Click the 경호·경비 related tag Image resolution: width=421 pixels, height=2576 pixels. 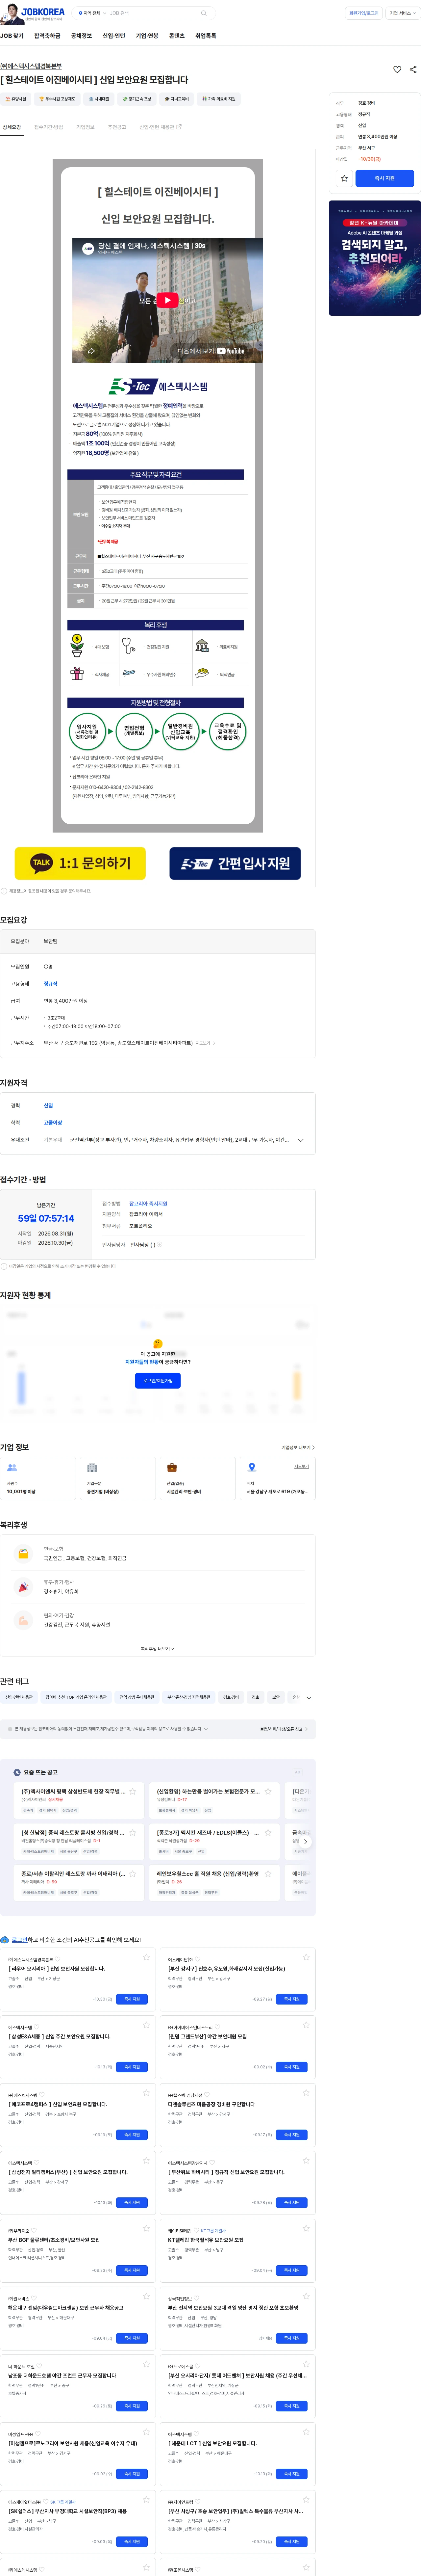[231, 1697]
